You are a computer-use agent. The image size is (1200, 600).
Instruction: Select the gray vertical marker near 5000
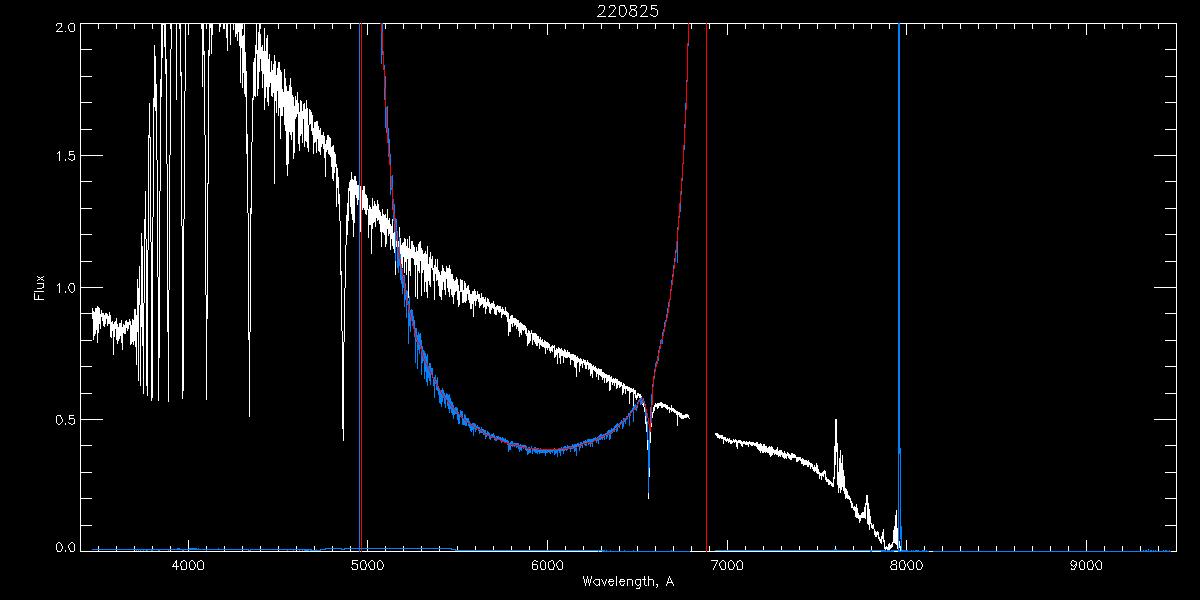click(360, 300)
